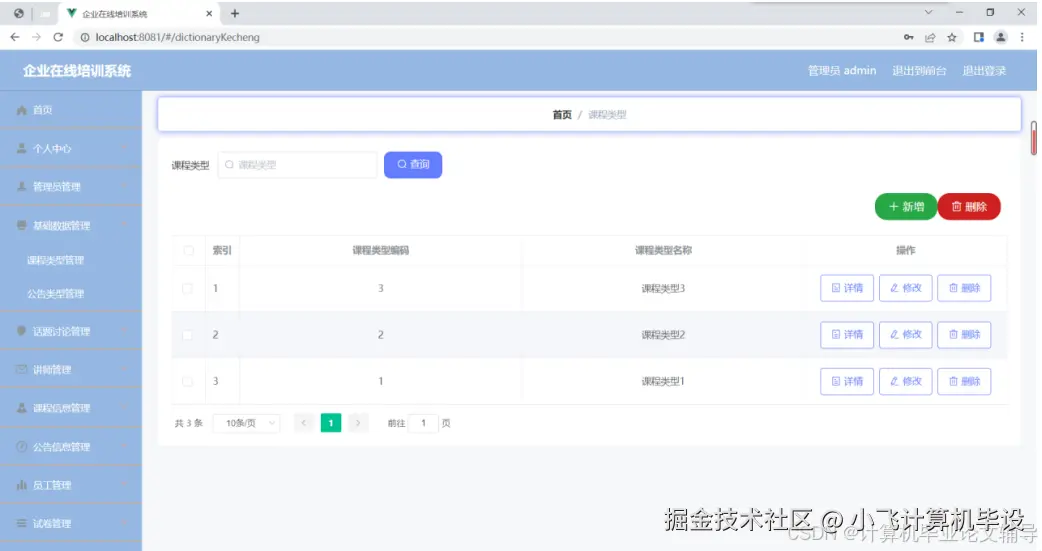The image size is (1042, 551).
Task: Click the 查询 search button
Action: pyautogui.click(x=413, y=165)
